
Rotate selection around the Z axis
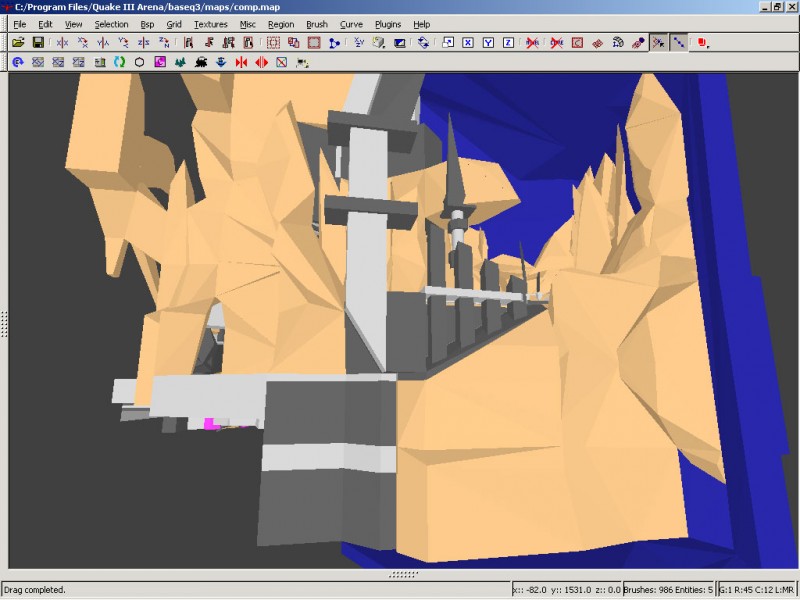click(x=164, y=43)
